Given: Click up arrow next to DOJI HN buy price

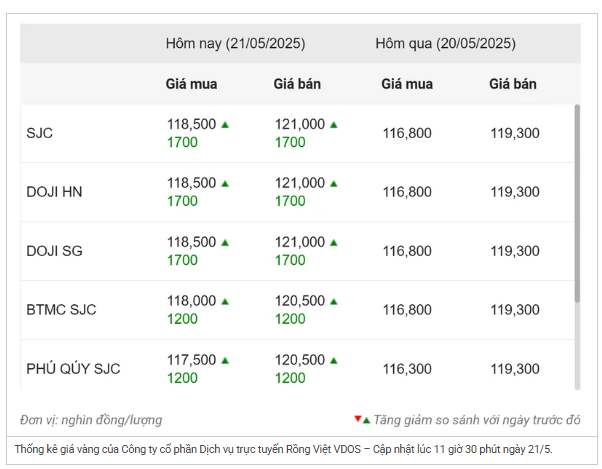Looking at the screenshot, I should pyautogui.click(x=225, y=184).
